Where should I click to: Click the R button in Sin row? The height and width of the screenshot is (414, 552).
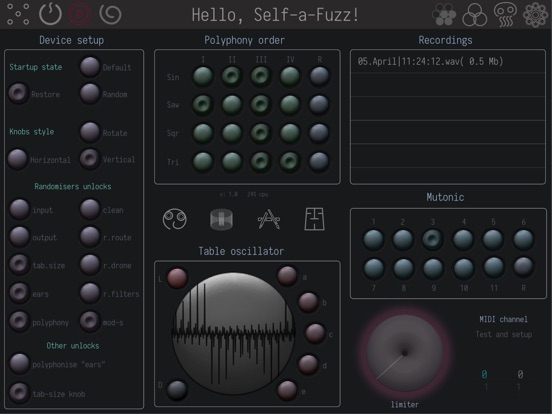click(x=319, y=76)
